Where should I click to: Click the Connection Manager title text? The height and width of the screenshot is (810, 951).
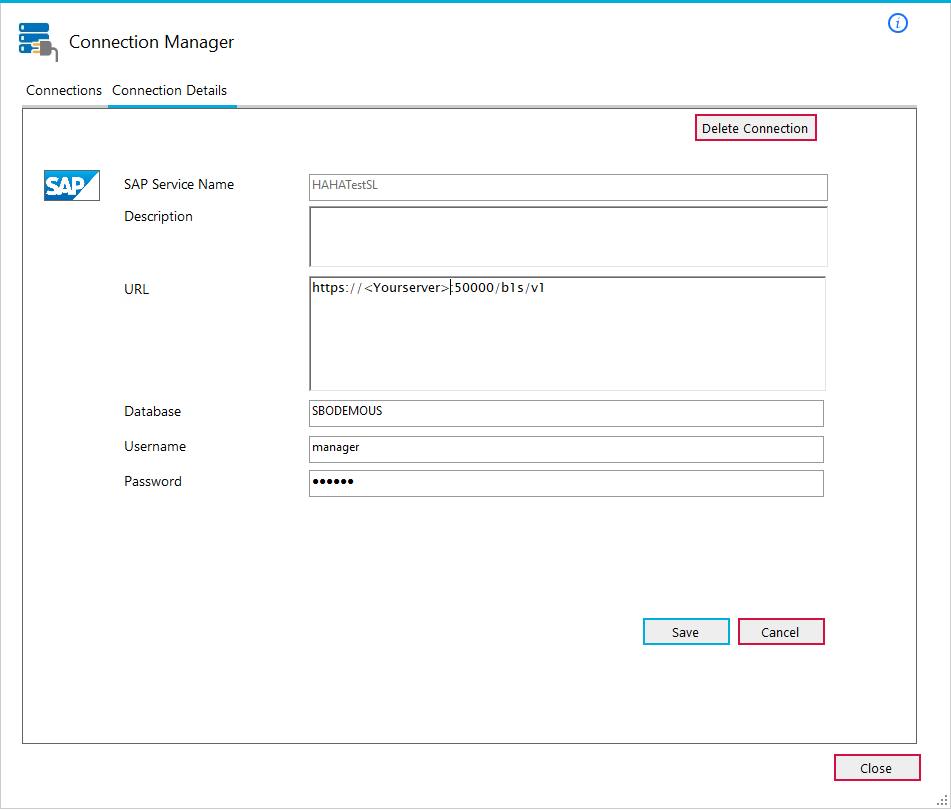pyautogui.click(x=151, y=42)
